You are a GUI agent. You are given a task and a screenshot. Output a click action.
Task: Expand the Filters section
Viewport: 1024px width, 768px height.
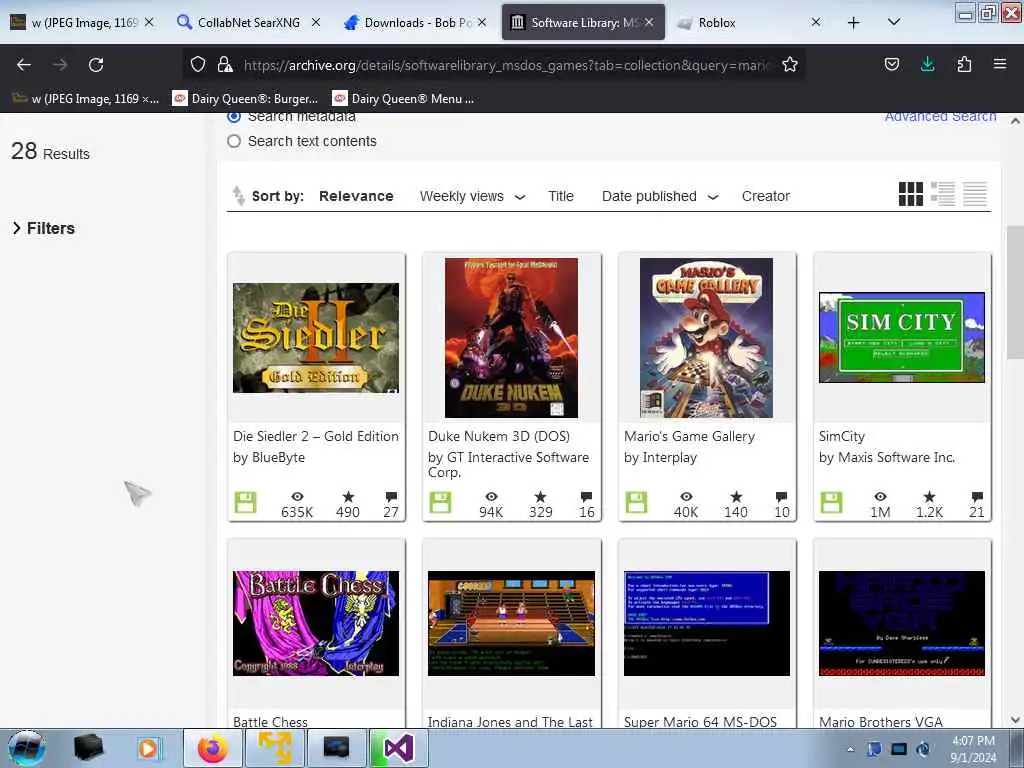coord(44,228)
